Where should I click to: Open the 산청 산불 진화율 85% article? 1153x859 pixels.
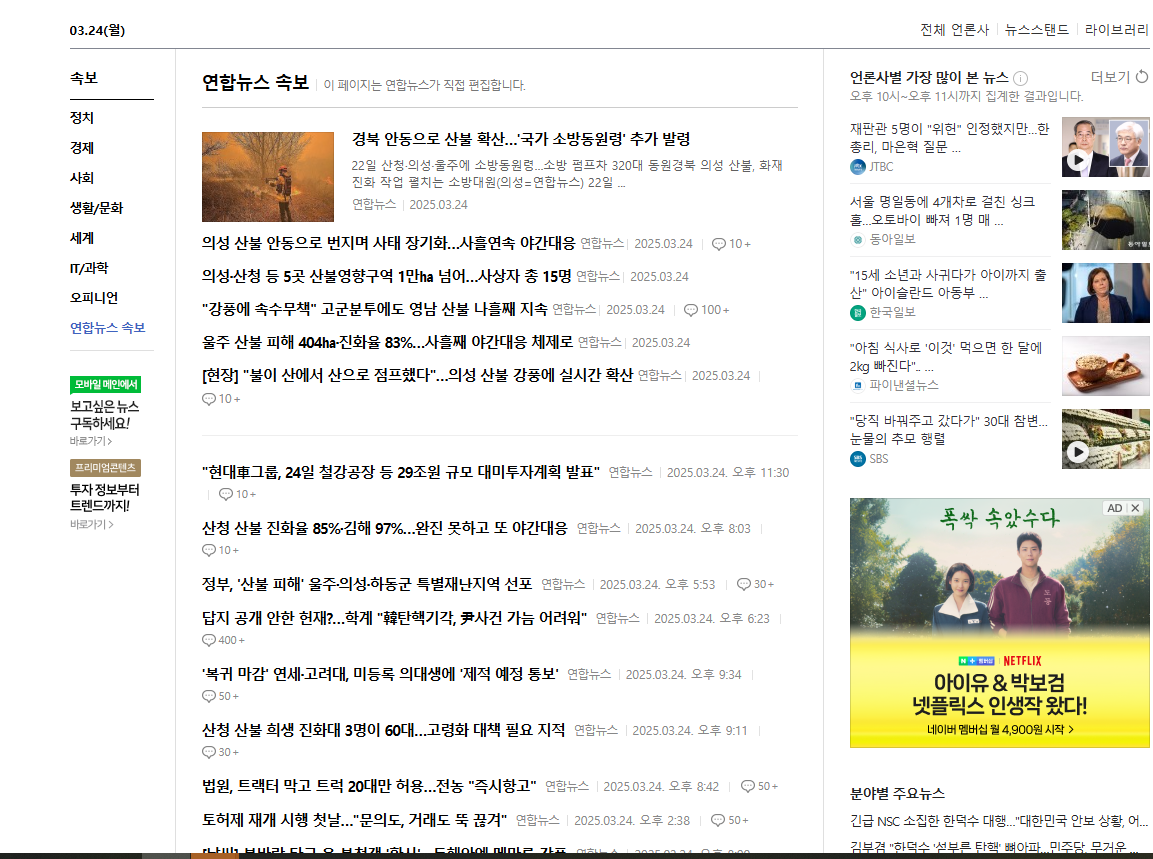click(x=385, y=528)
